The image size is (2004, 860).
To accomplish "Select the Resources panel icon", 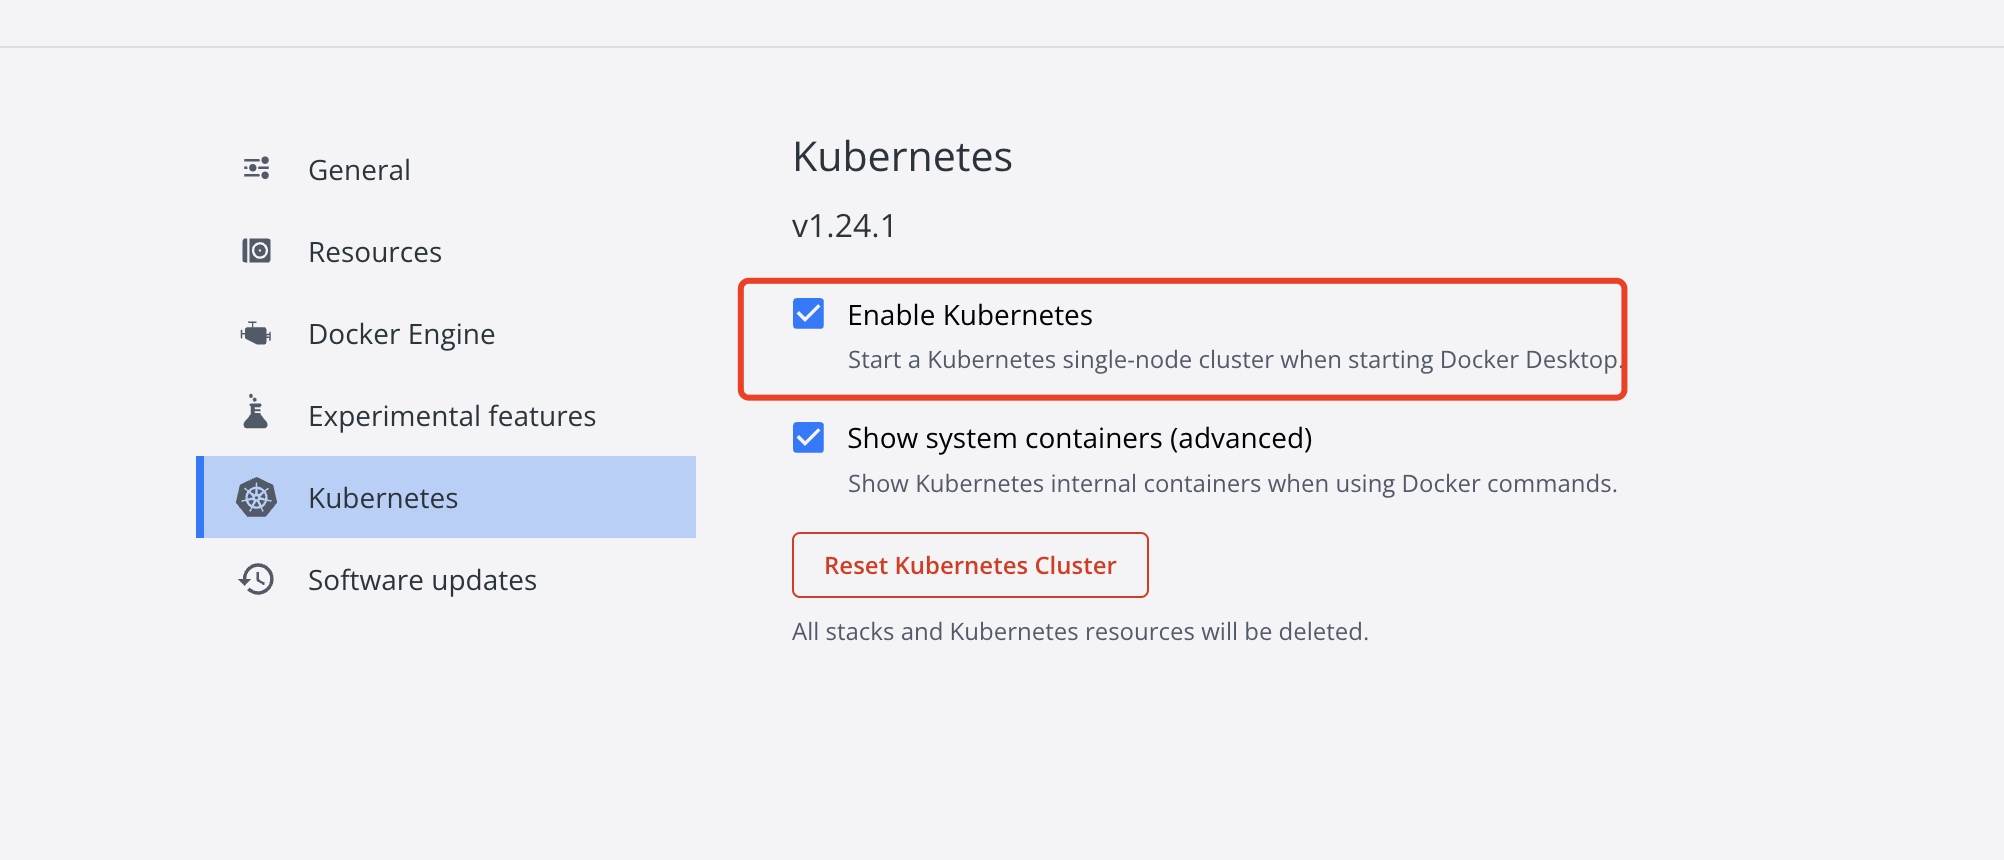I will click(x=256, y=251).
